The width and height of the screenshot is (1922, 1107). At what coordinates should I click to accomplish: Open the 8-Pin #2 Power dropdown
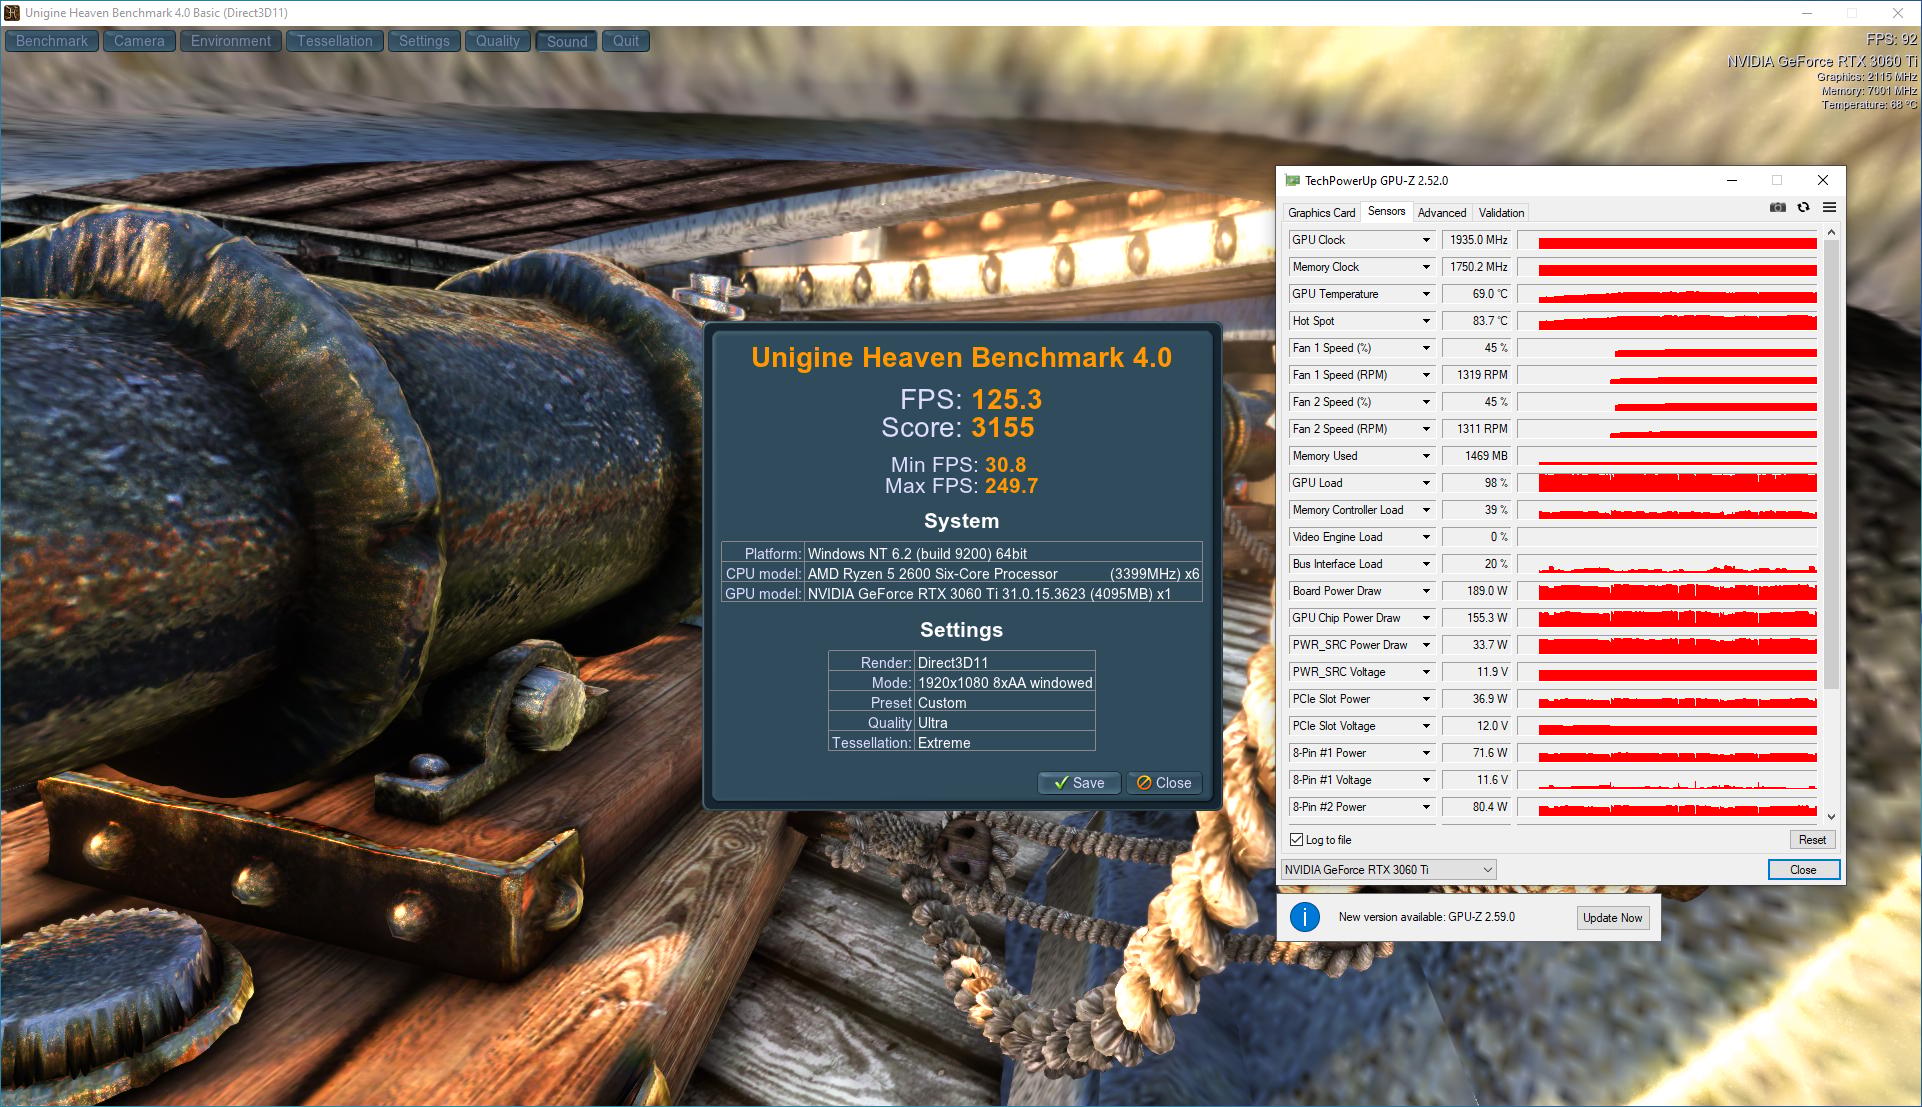(1426, 807)
